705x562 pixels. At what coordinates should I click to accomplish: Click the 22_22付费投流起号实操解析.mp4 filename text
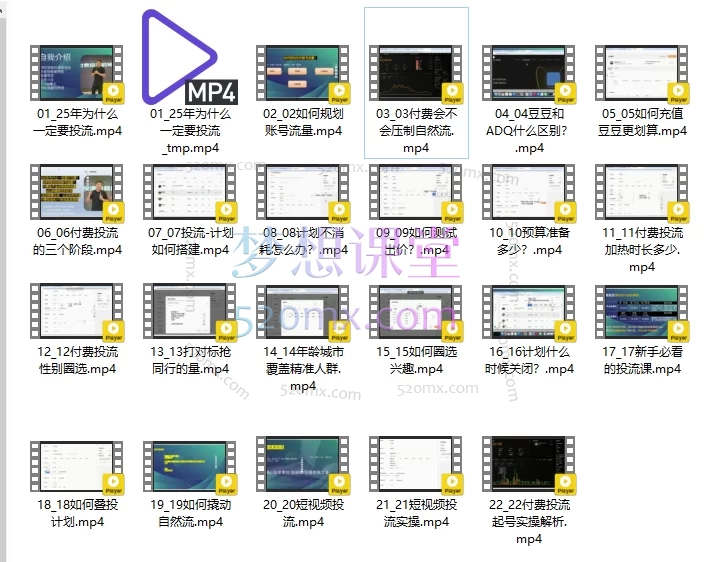[529, 523]
